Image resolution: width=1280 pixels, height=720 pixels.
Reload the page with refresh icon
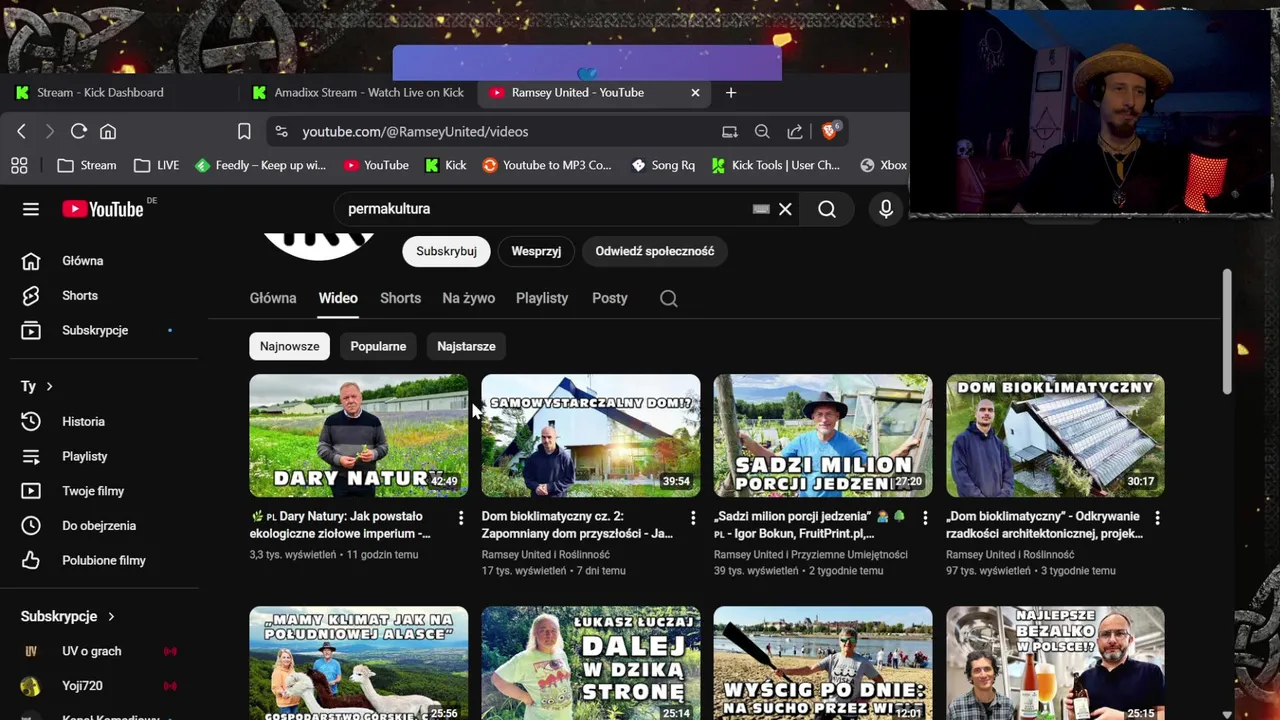(79, 131)
